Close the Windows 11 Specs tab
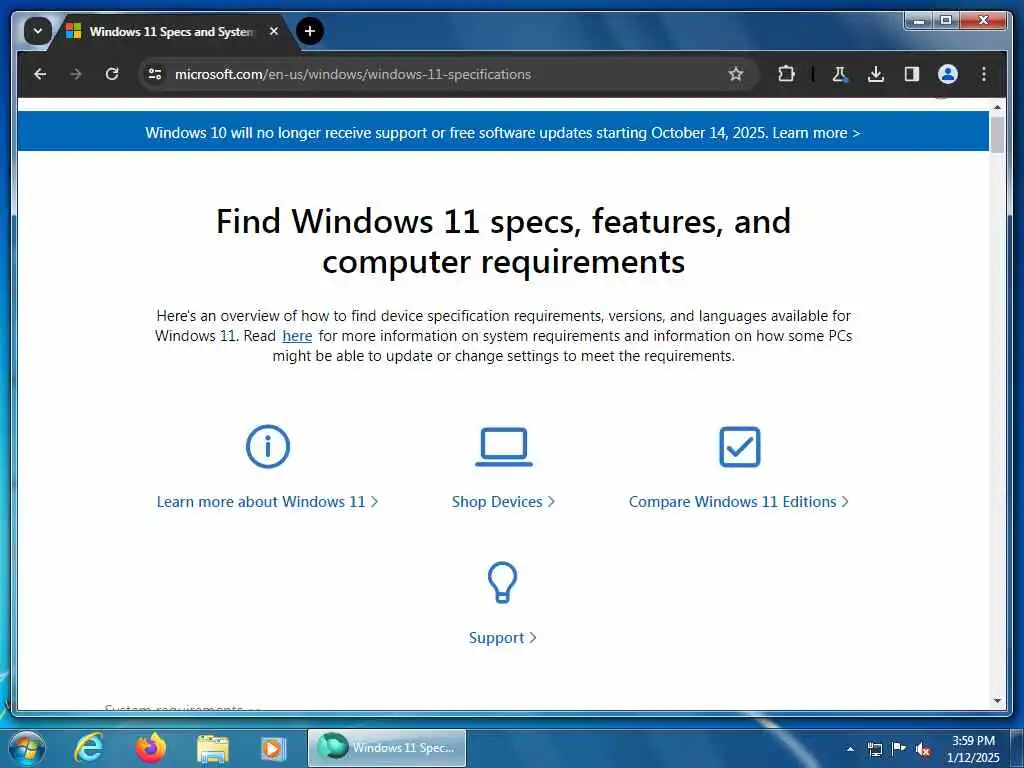 click(x=274, y=31)
